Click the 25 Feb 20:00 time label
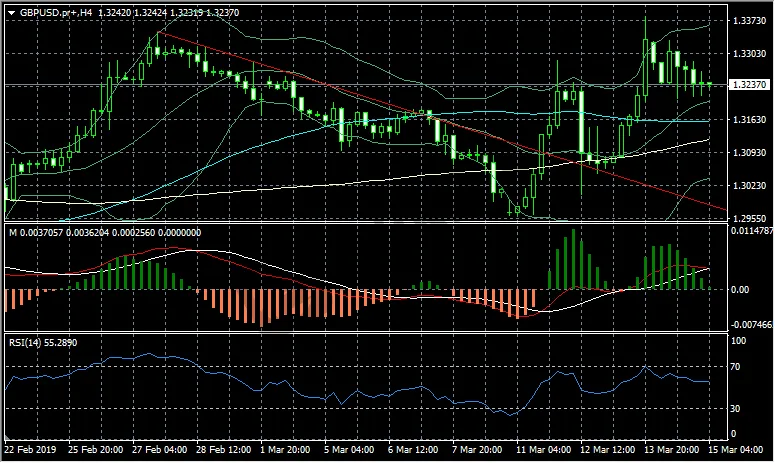The image size is (775, 463). pos(95,450)
